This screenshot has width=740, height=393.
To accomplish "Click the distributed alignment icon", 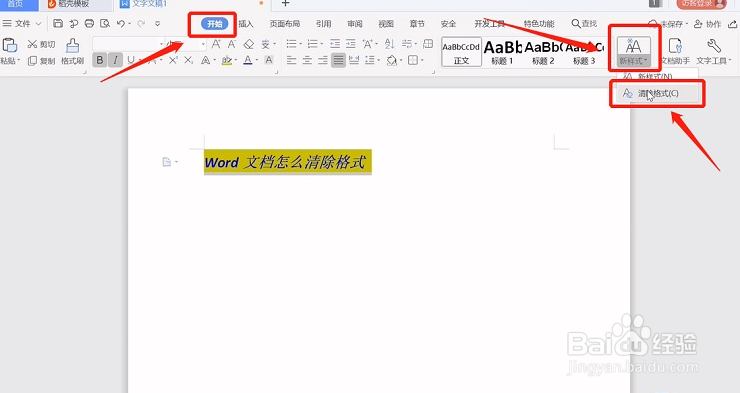I will (353, 60).
